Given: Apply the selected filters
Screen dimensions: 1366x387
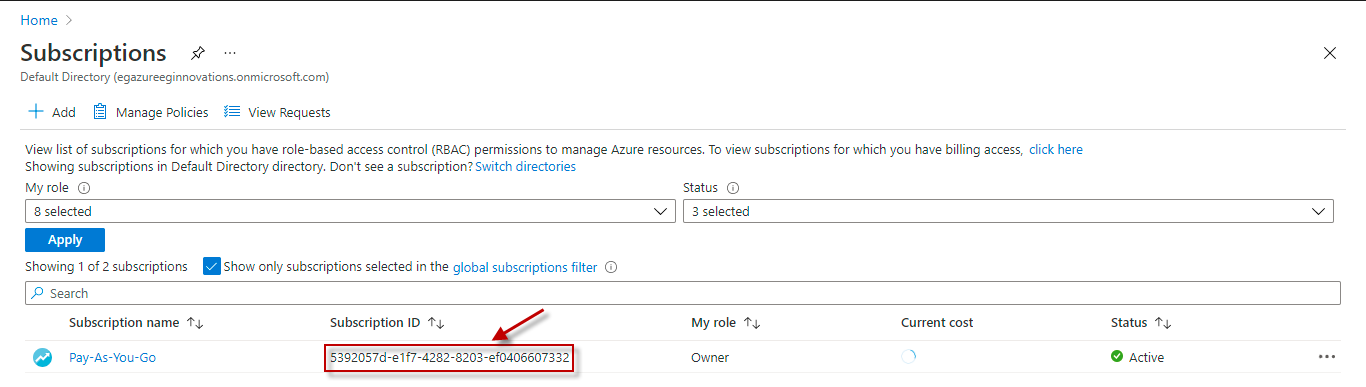Looking at the screenshot, I should point(65,240).
